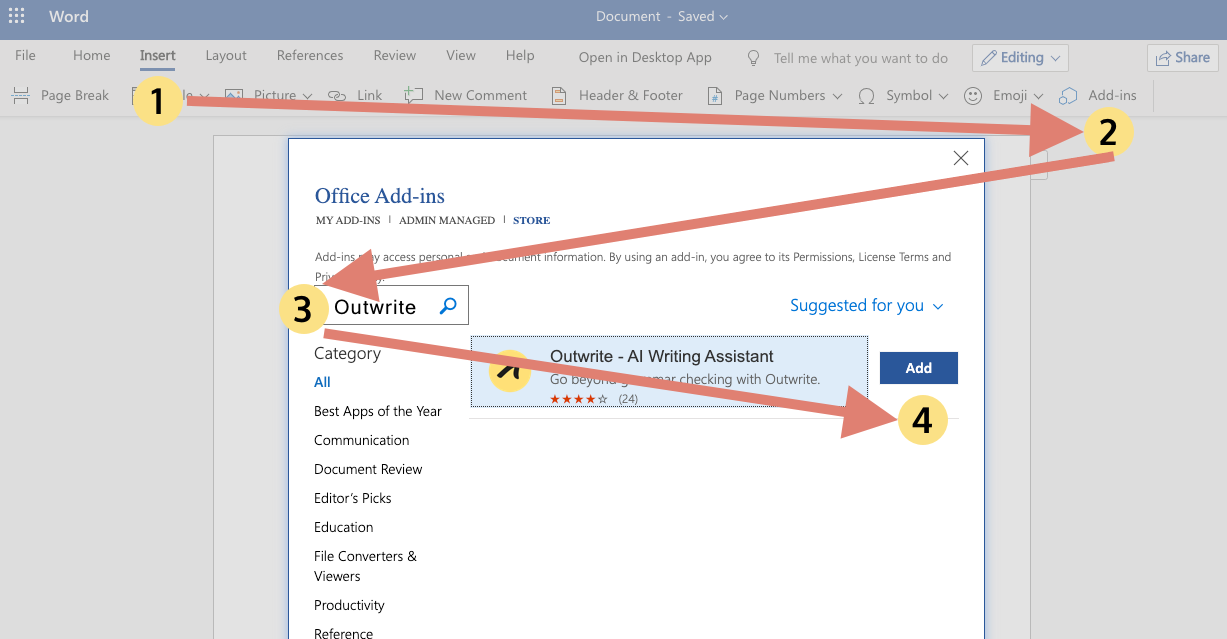The width and height of the screenshot is (1227, 639).
Task: Expand the Emoji dropdown arrow
Action: point(1040,97)
